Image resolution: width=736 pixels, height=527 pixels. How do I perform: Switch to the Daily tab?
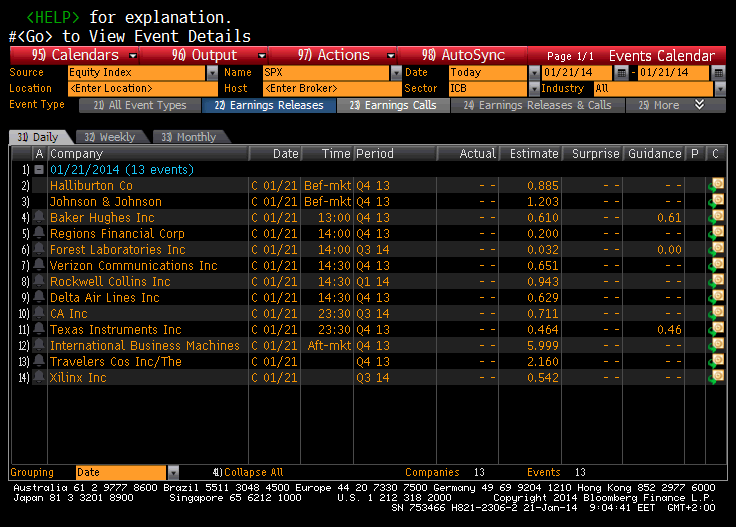pos(38,137)
